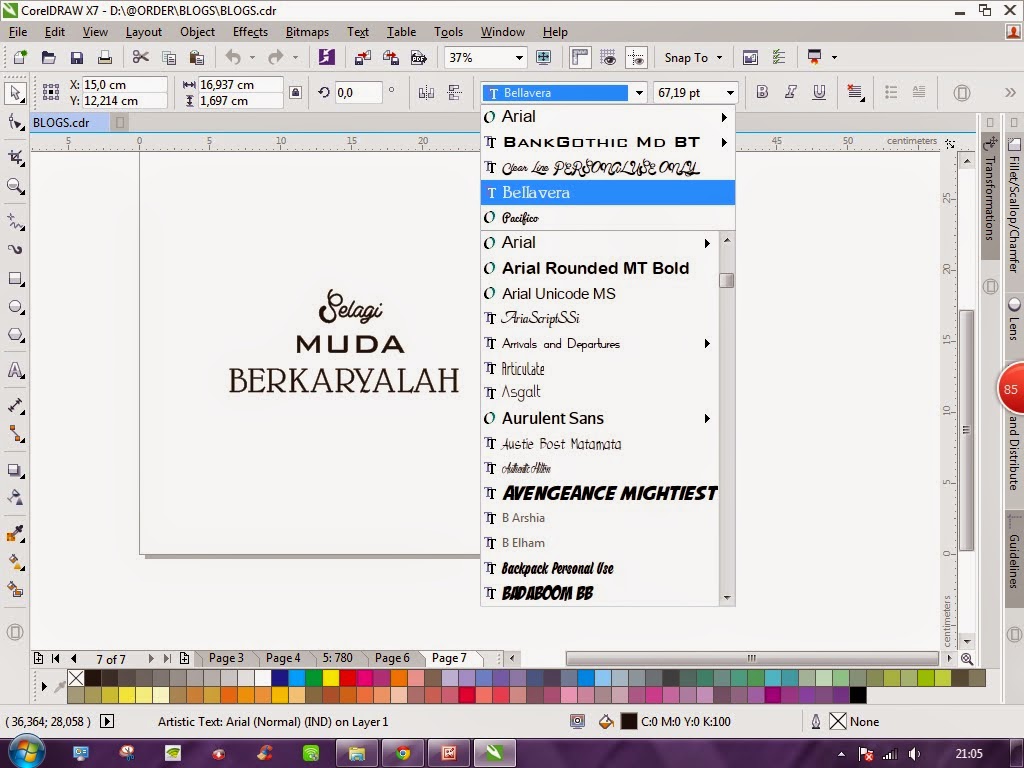Image resolution: width=1024 pixels, height=768 pixels.
Task: Open the Table menu
Action: pos(401,31)
